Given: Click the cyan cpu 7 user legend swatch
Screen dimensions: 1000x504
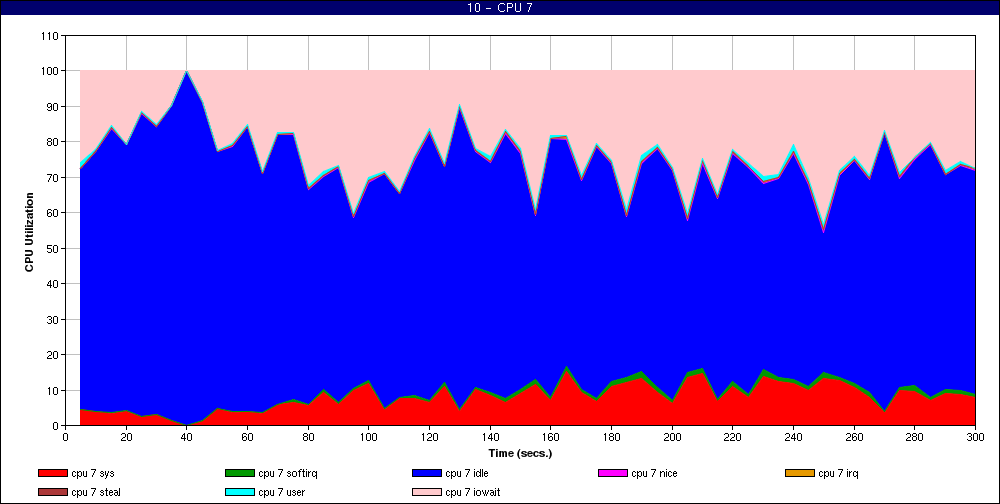Looking at the screenshot, I should [239, 493].
